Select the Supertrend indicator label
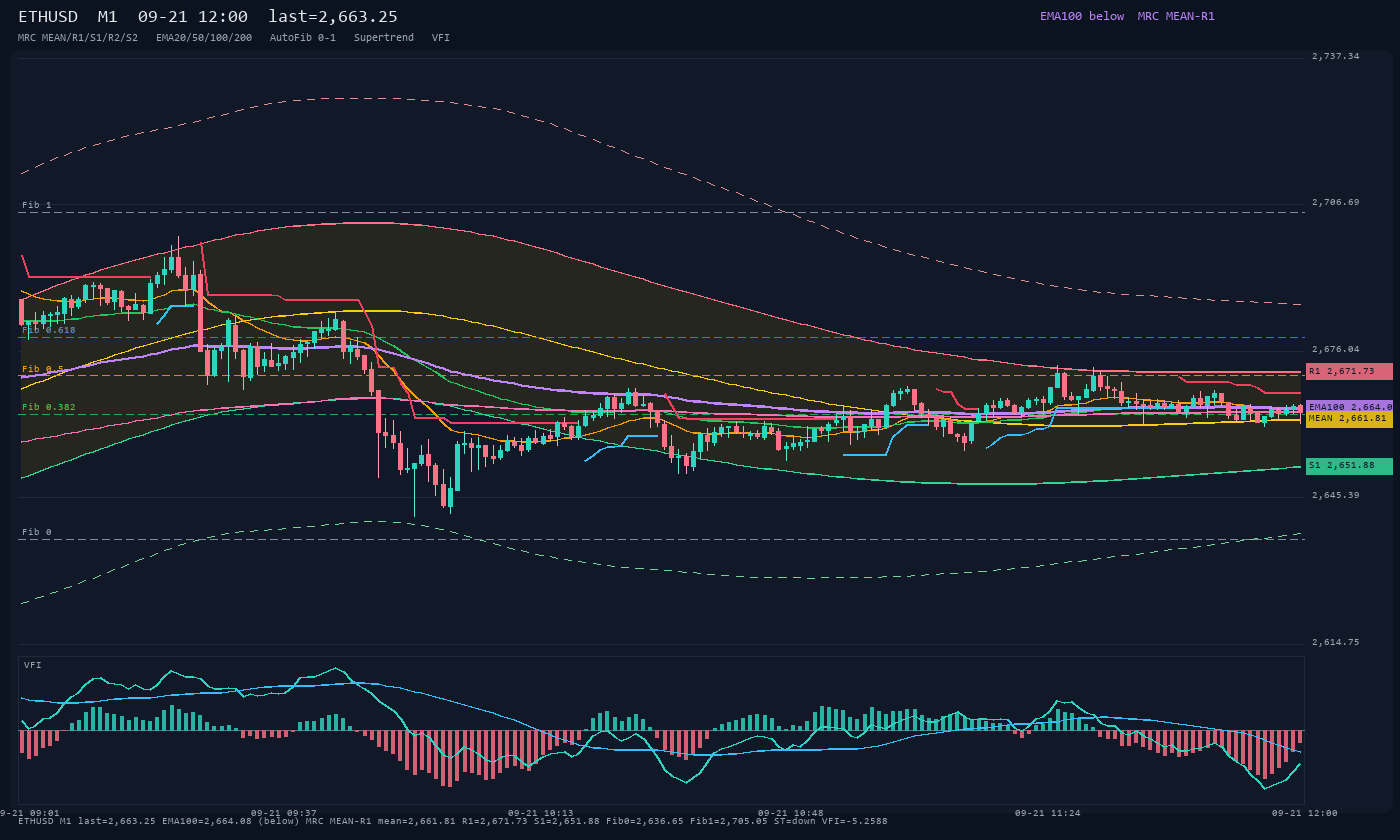Image resolution: width=1400 pixels, height=840 pixels. tap(384, 37)
